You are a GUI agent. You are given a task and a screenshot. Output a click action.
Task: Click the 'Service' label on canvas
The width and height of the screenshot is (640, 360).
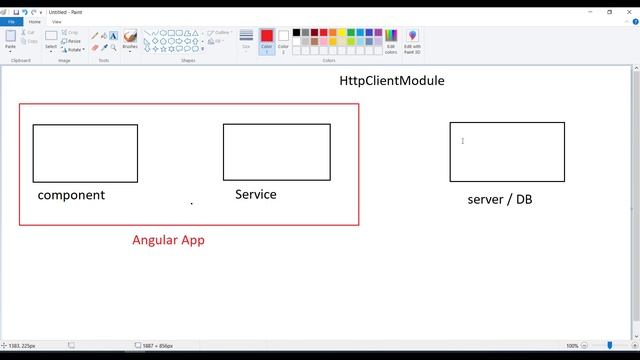pyautogui.click(x=256, y=194)
